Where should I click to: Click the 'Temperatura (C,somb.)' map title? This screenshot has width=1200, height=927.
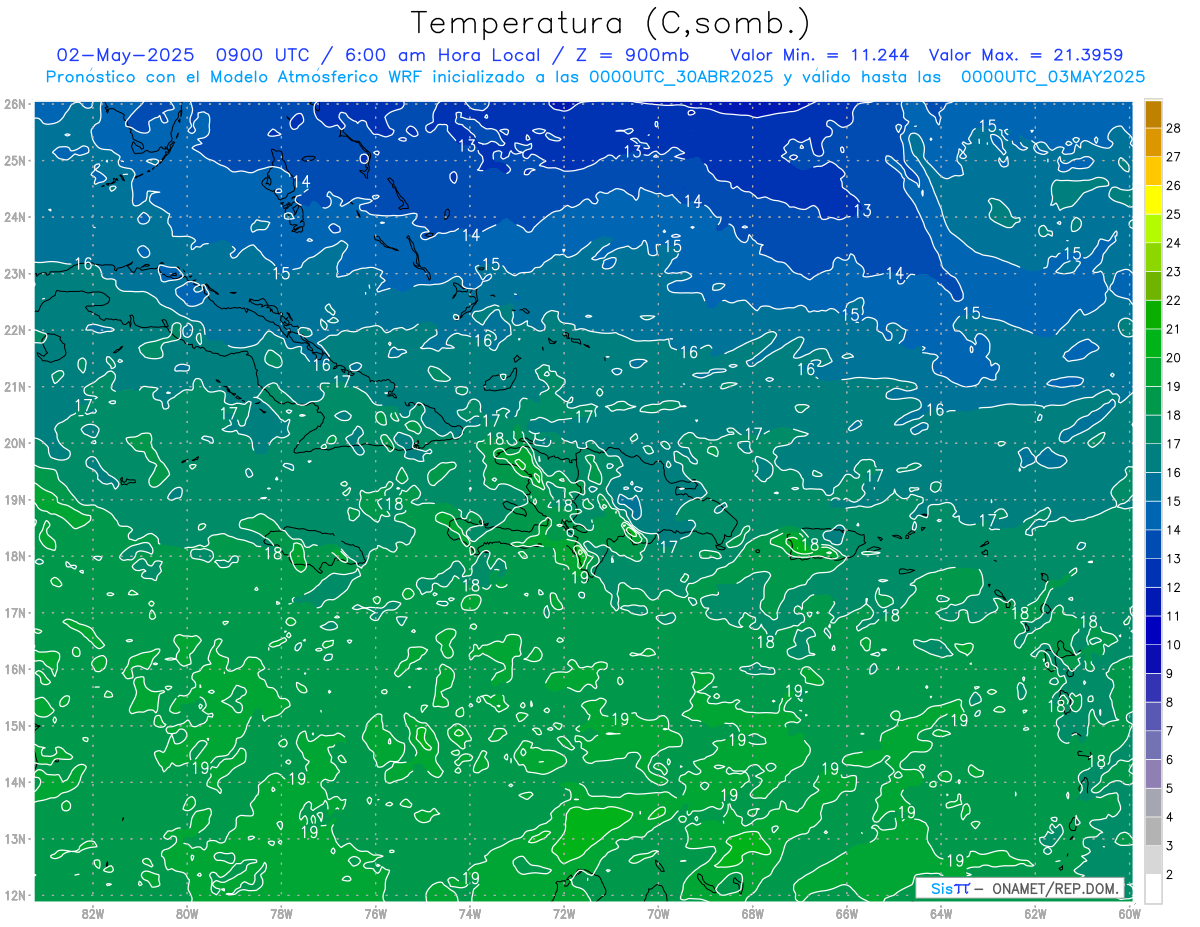click(x=611, y=23)
